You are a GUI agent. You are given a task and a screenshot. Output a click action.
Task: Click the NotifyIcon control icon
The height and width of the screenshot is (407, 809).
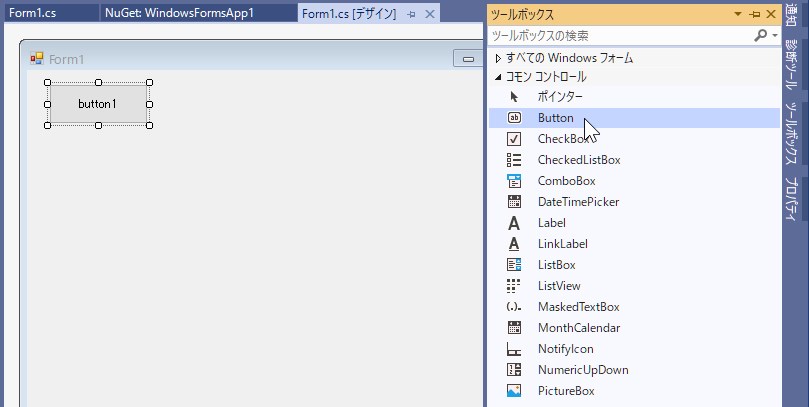pos(514,349)
